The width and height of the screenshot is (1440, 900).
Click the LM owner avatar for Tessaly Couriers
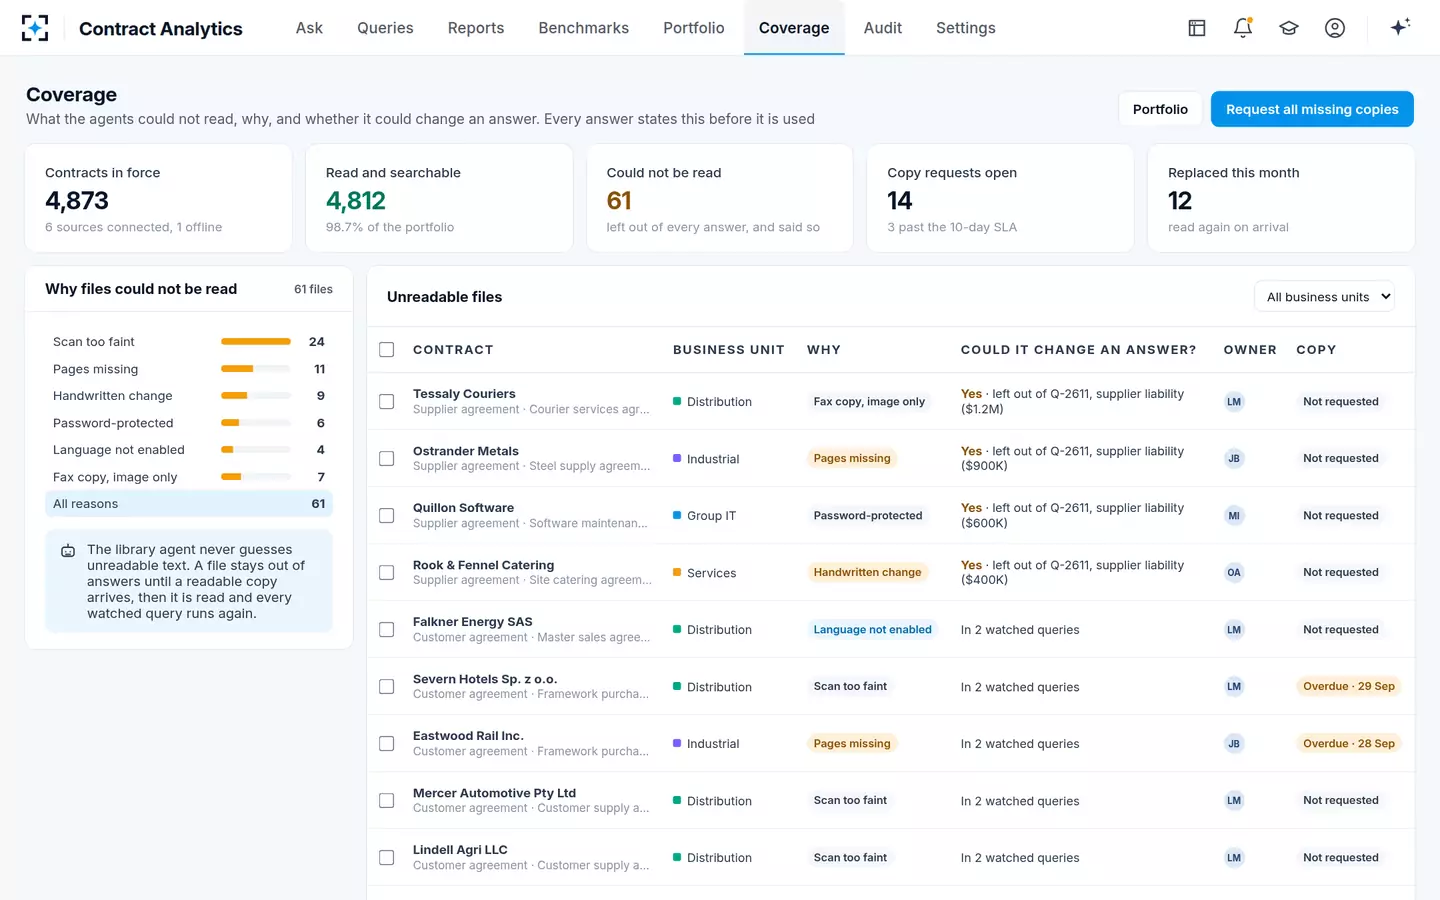[x=1234, y=402]
